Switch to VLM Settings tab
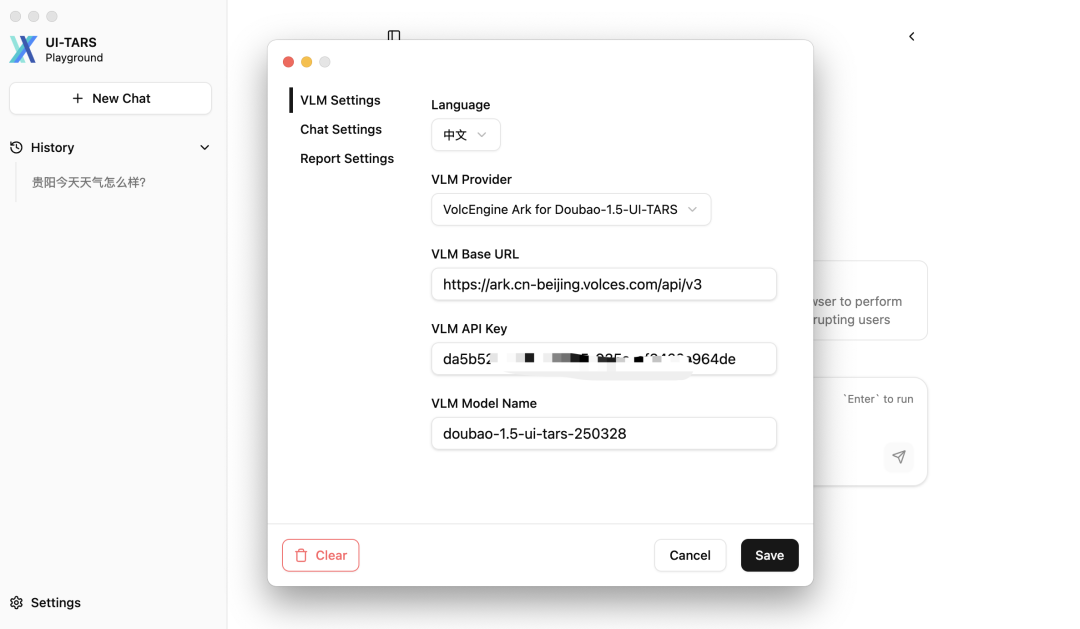 (x=340, y=101)
